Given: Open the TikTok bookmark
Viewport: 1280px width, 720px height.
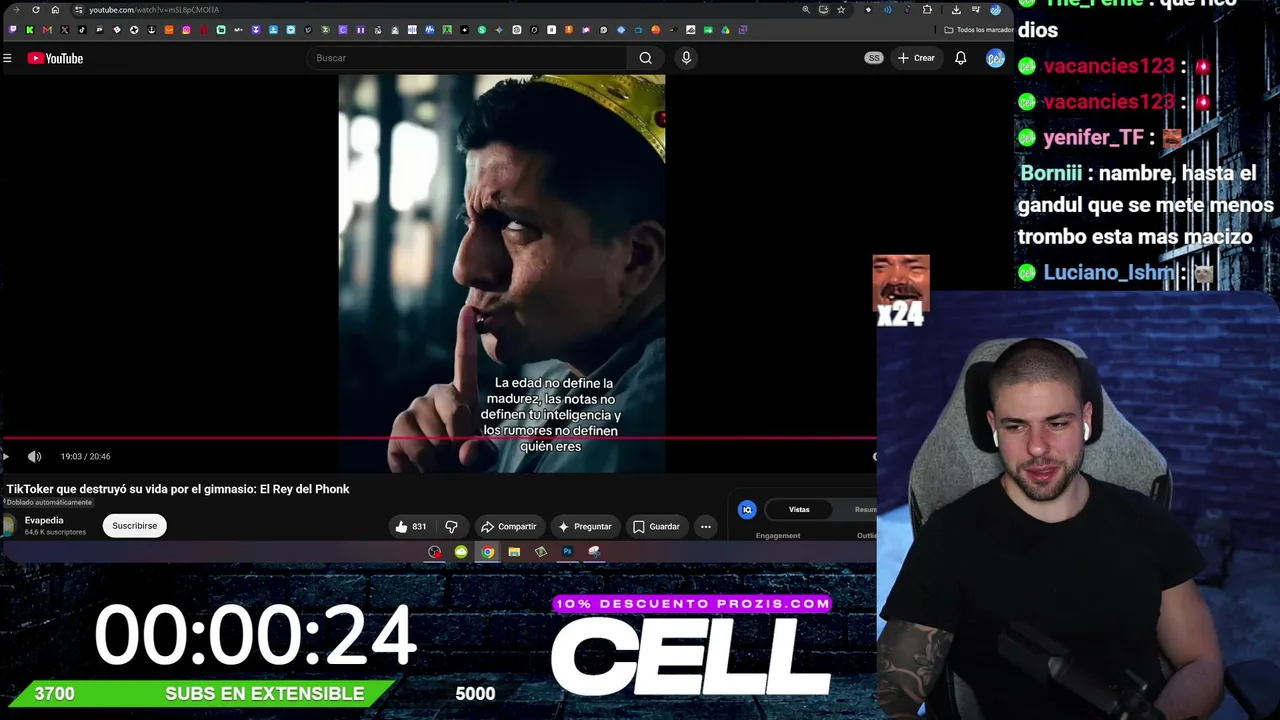Looking at the screenshot, I should pyautogui.click(x=82, y=30).
